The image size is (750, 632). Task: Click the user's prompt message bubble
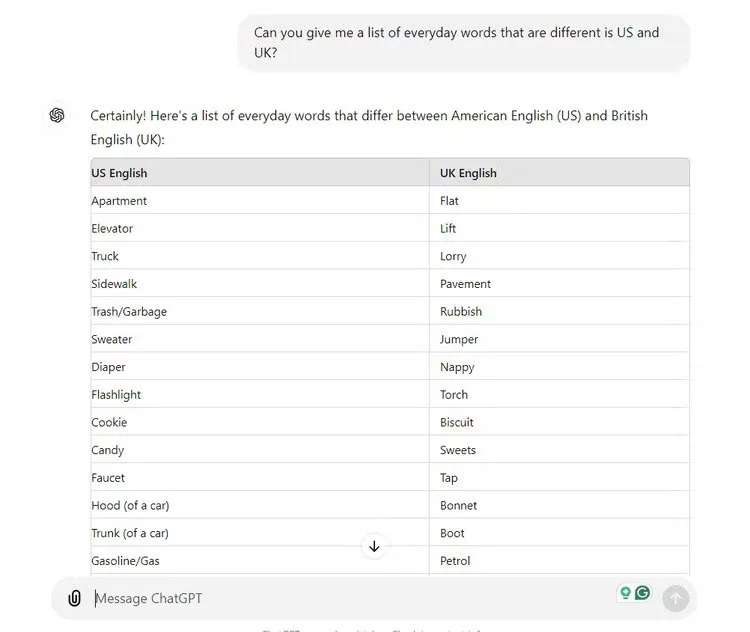[x=463, y=43]
